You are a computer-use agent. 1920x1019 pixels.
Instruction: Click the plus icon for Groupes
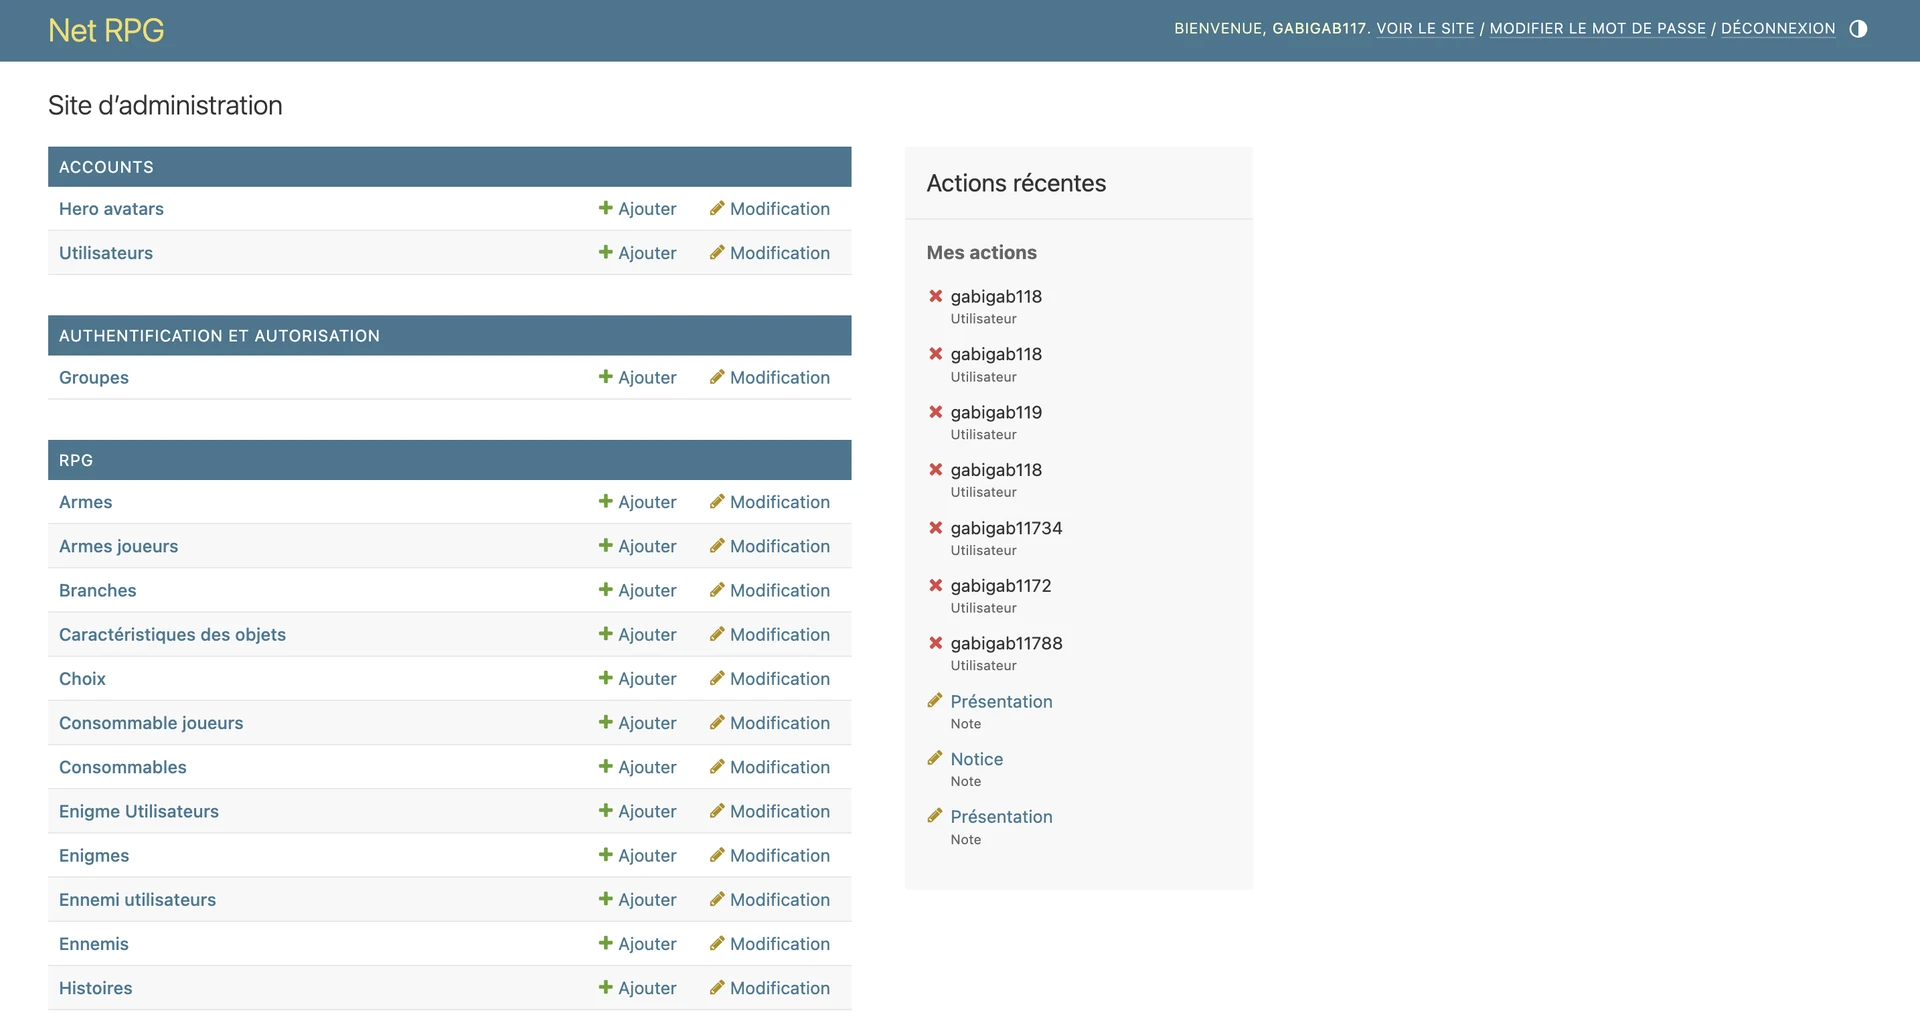coord(605,377)
